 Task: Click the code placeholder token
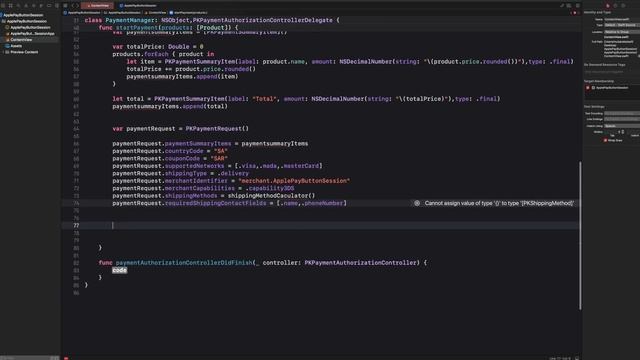click(x=120, y=270)
